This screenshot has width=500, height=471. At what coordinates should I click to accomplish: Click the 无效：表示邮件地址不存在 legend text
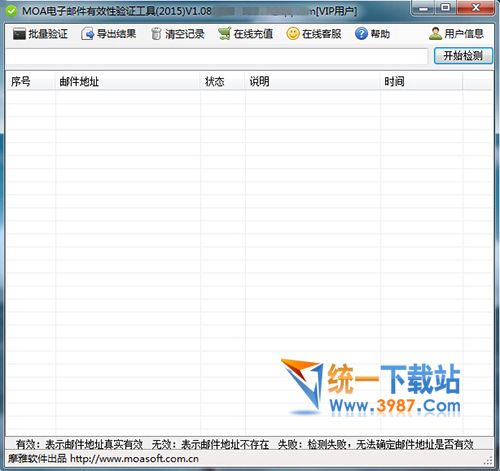pos(210,444)
